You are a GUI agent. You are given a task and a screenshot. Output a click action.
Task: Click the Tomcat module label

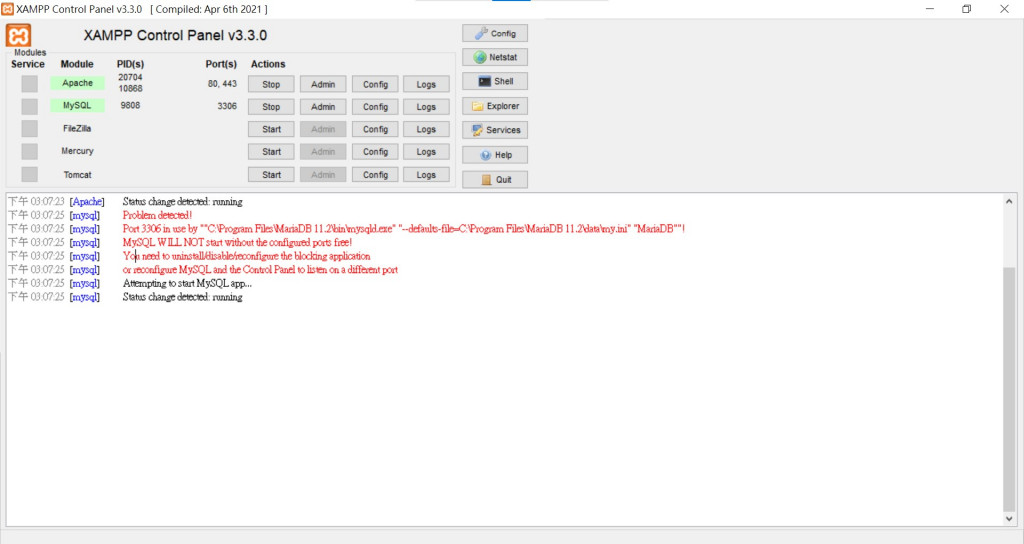coord(77,174)
